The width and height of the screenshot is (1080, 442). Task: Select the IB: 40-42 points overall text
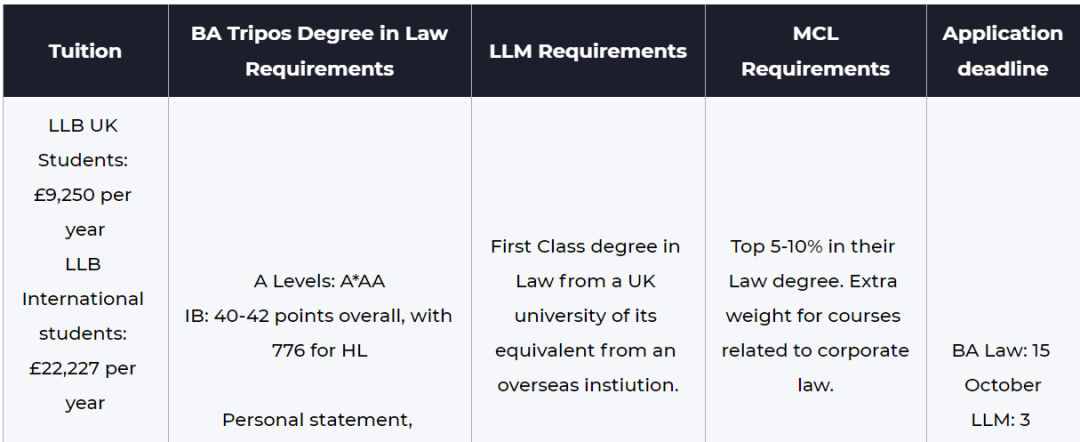(x=319, y=316)
